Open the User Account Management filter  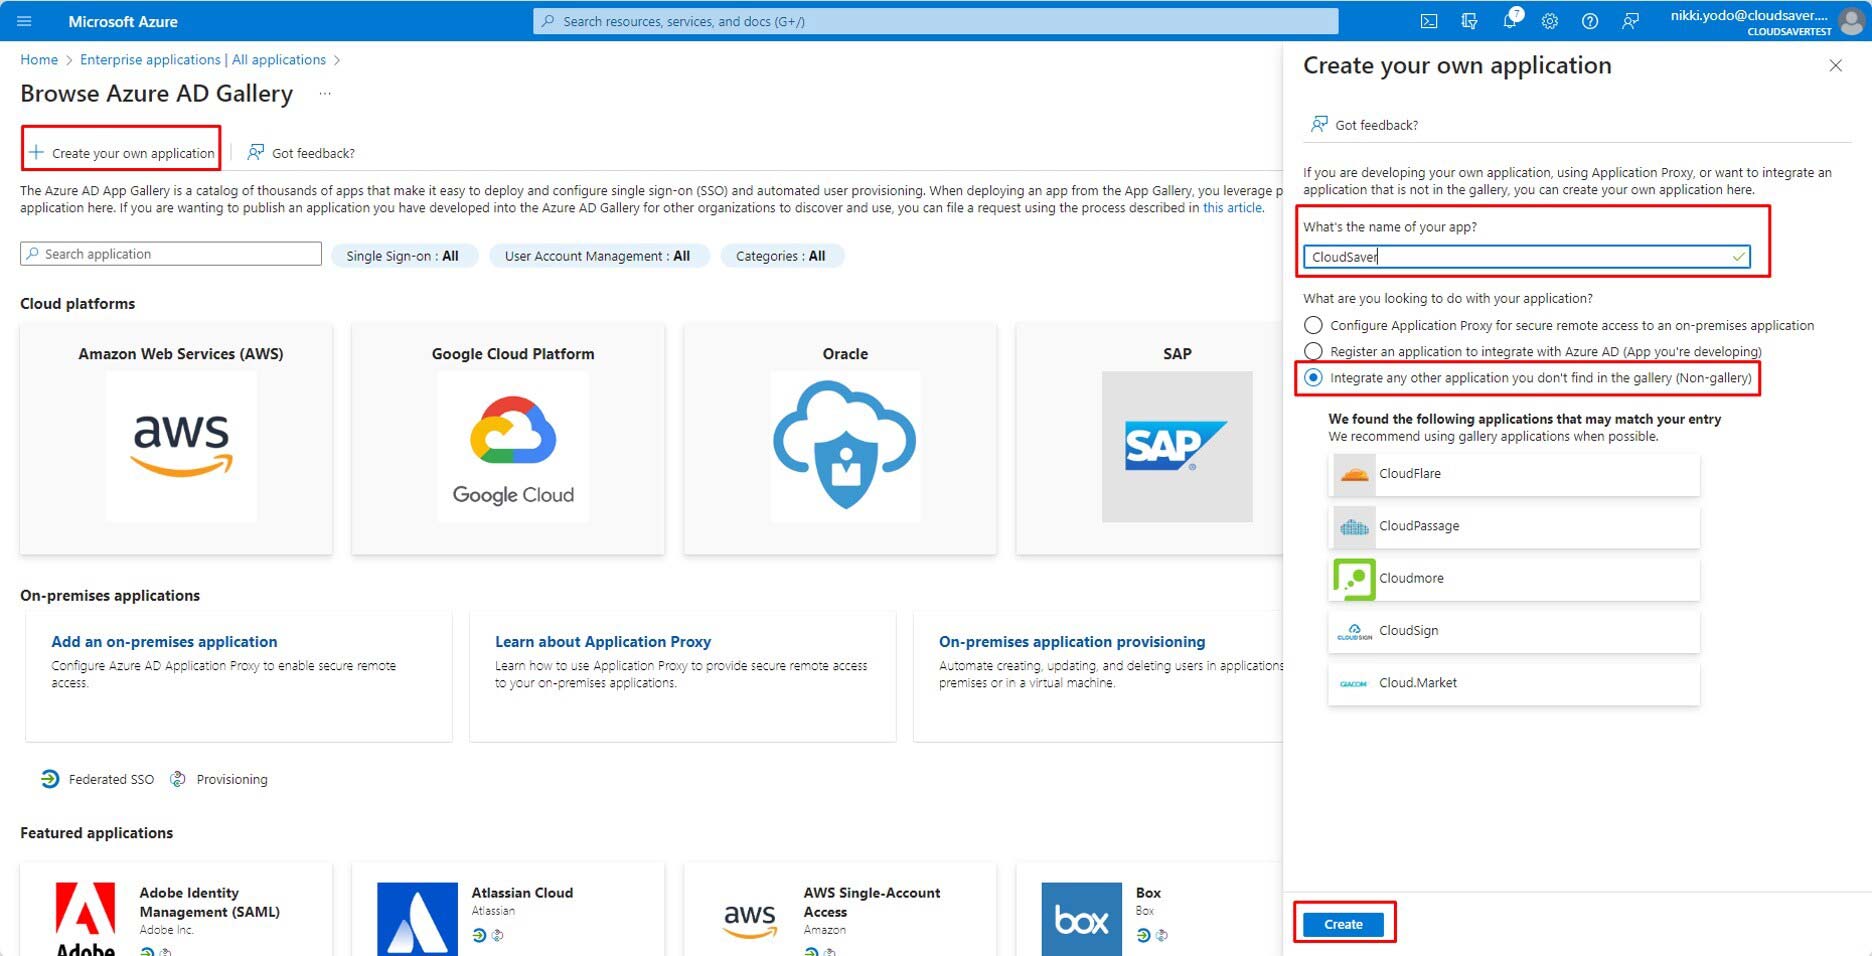click(x=597, y=256)
